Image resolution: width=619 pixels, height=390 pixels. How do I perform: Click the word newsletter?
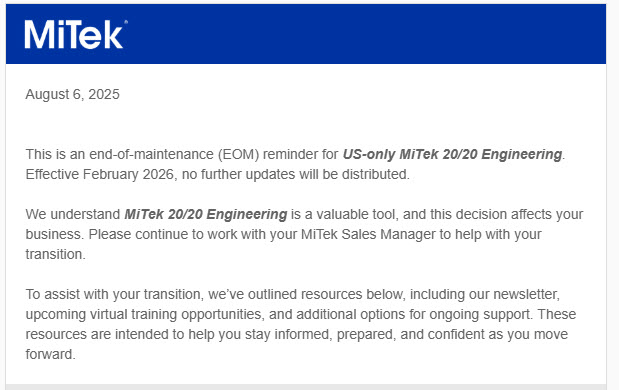(526, 294)
